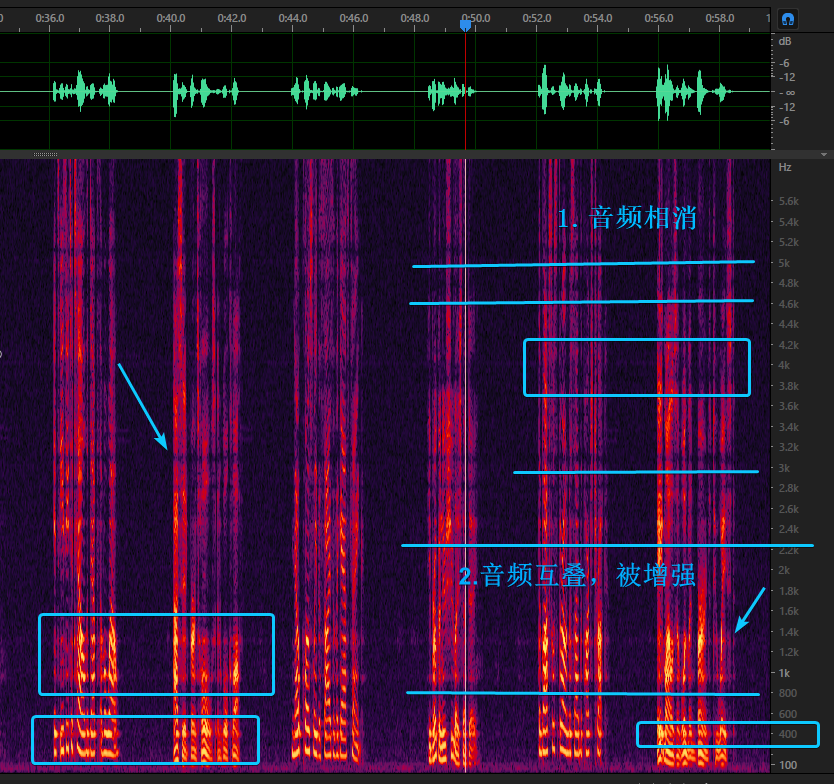
Task: Select 1.6k on the frequency scale
Action: pyautogui.click(x=789, y=611)
